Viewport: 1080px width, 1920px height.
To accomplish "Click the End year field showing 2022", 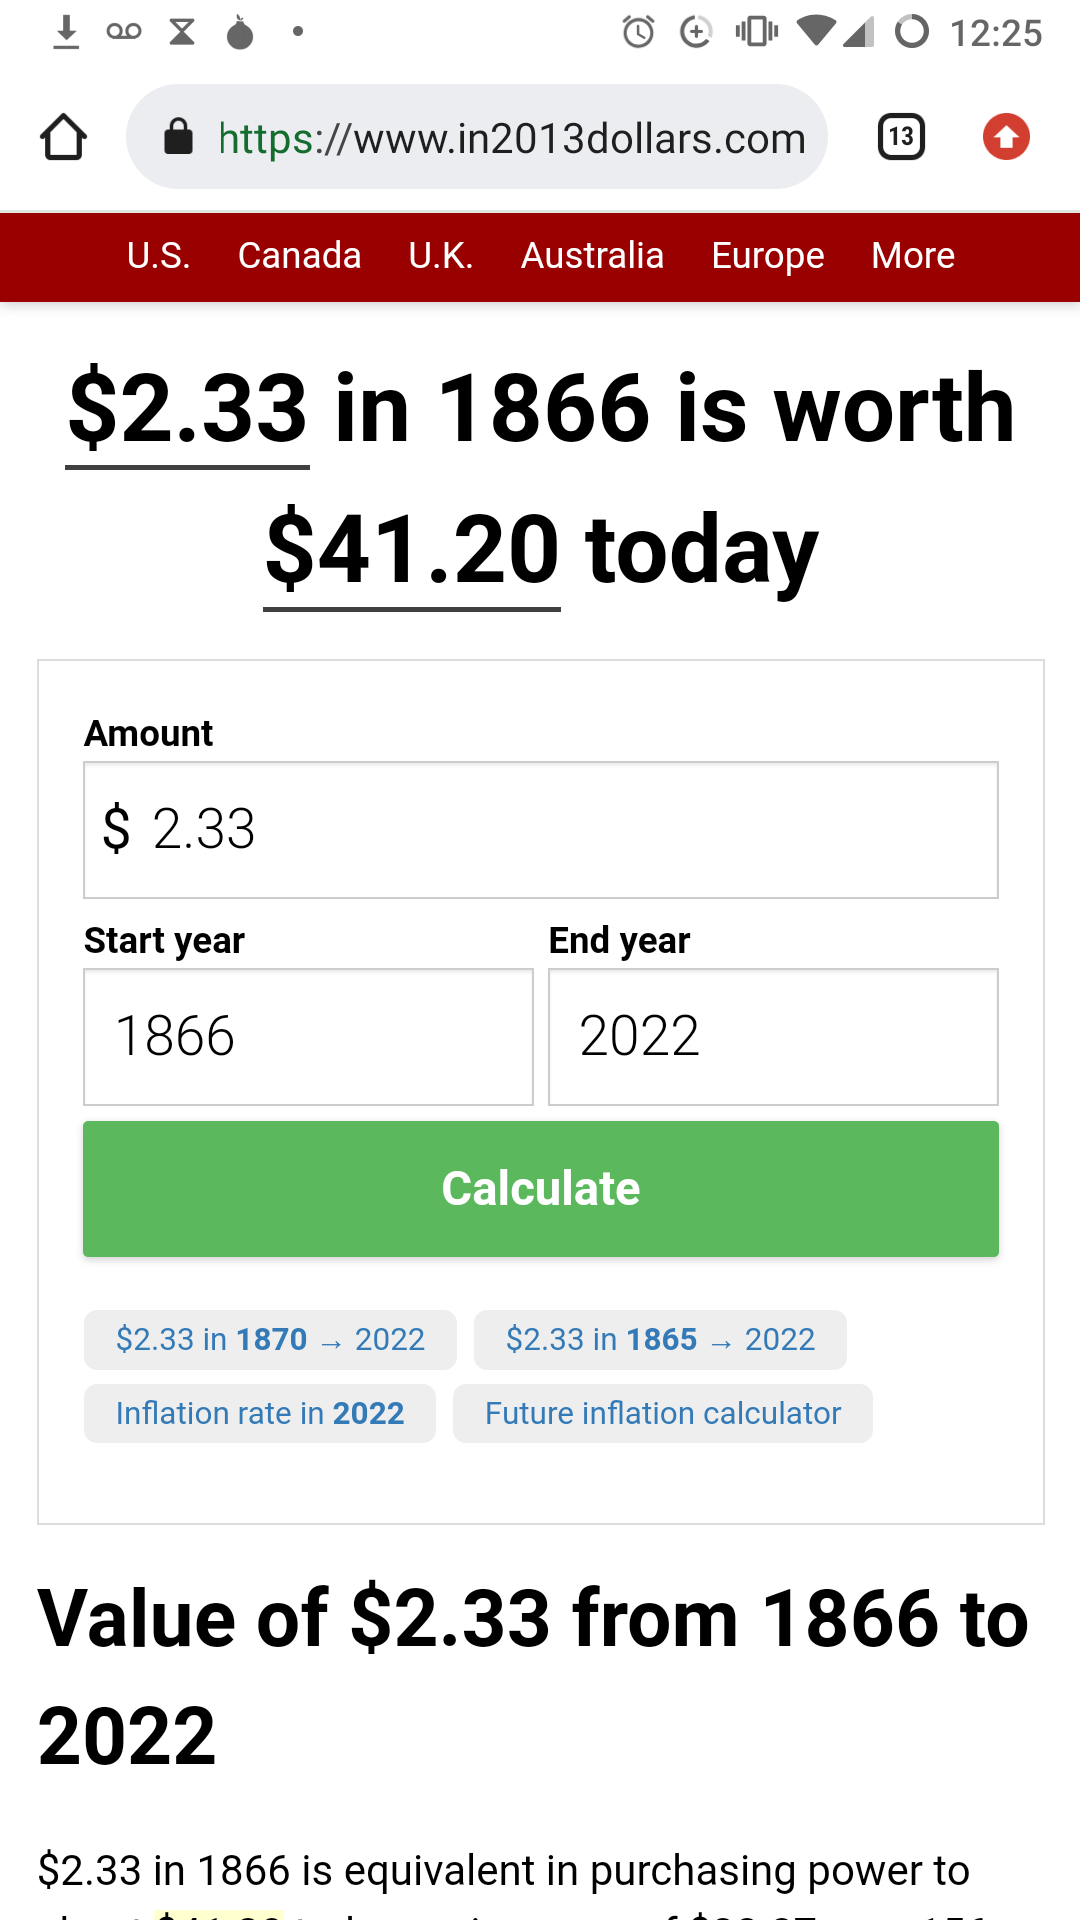I will 773,1037.
